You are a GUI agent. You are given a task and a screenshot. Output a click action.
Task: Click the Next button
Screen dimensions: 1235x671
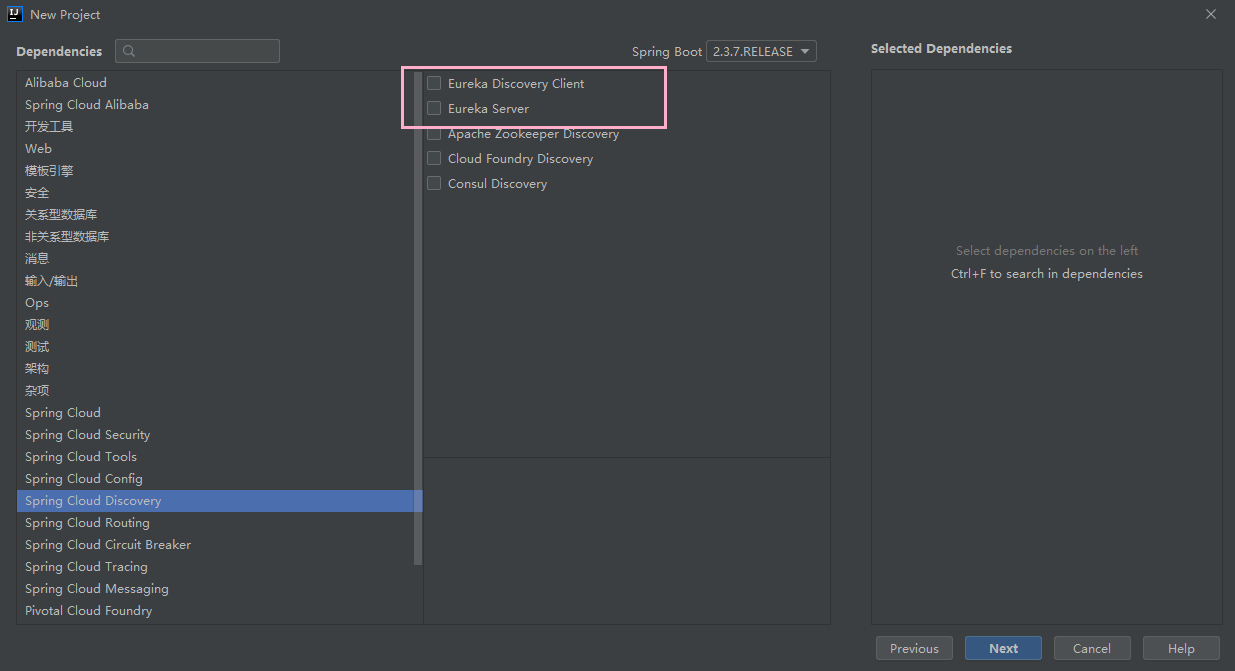1003,648
